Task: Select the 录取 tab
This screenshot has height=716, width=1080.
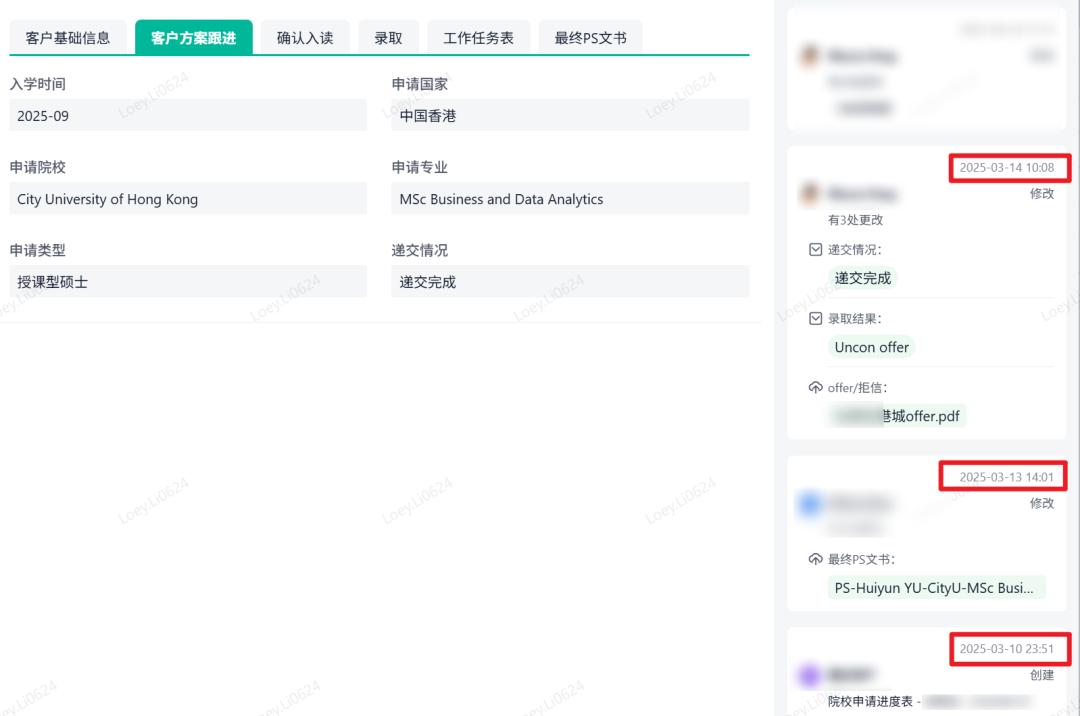Action: click(x=388, y=38)
